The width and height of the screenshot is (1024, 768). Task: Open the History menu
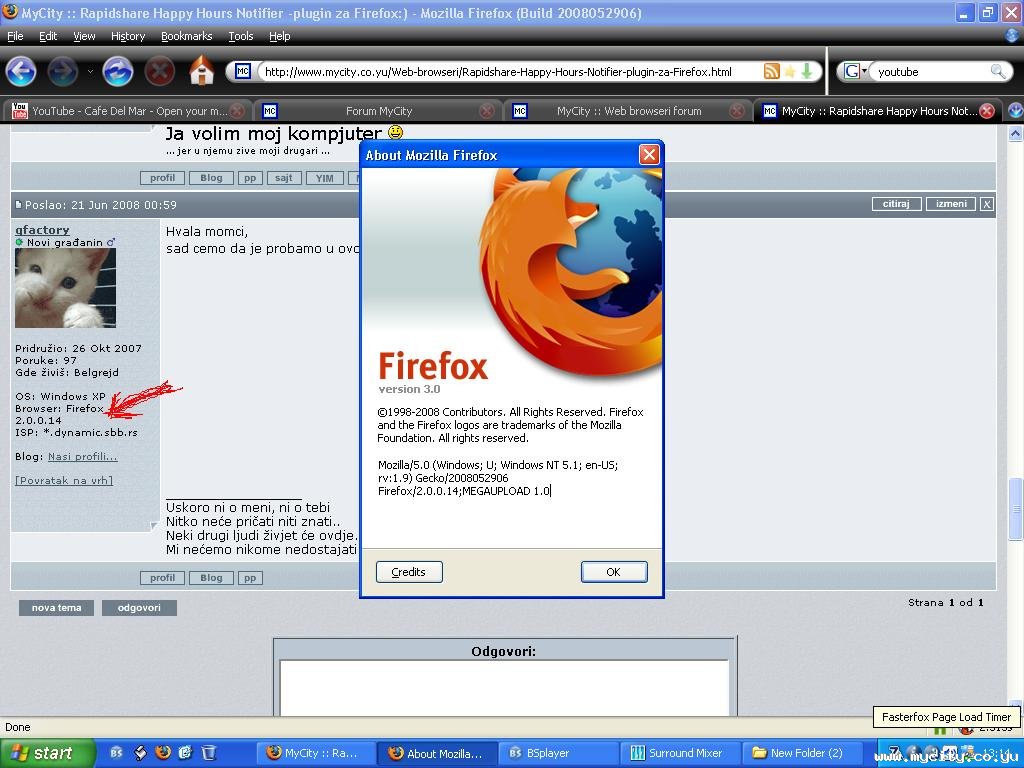pos(128,36)
